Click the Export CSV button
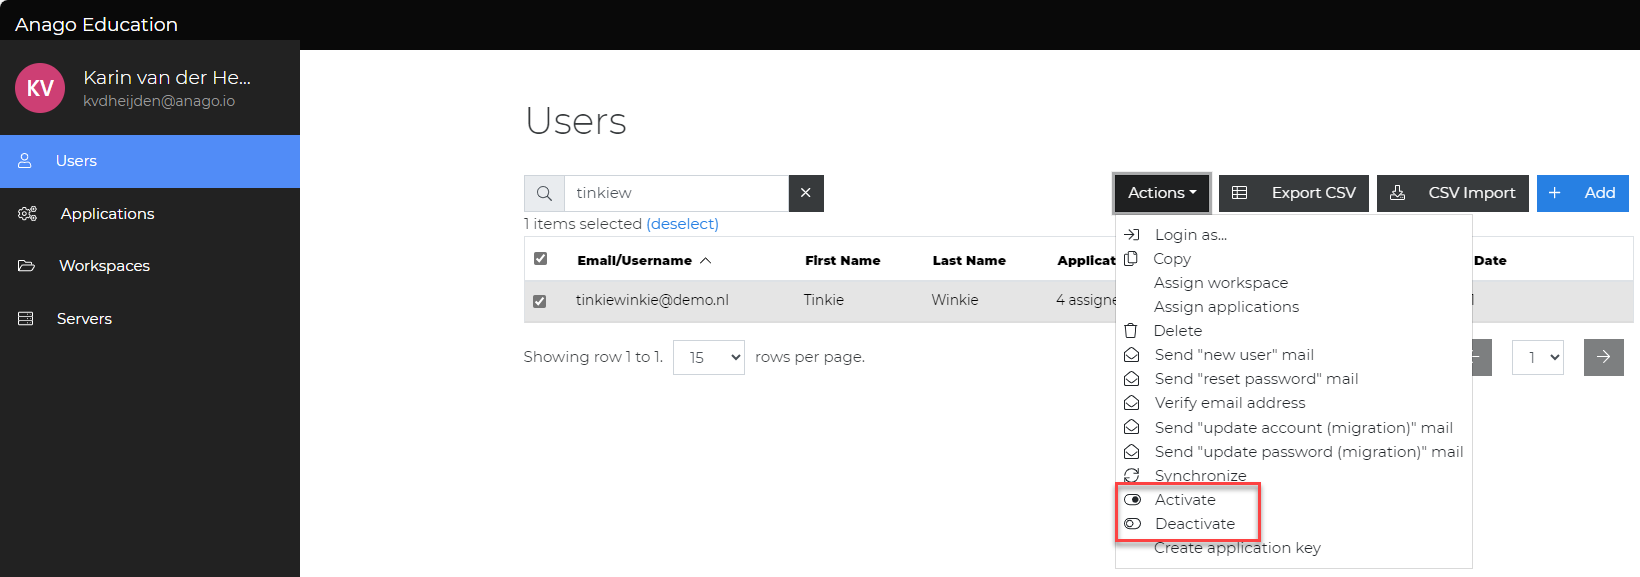Screen dimensions: 1640x577 1293,193
